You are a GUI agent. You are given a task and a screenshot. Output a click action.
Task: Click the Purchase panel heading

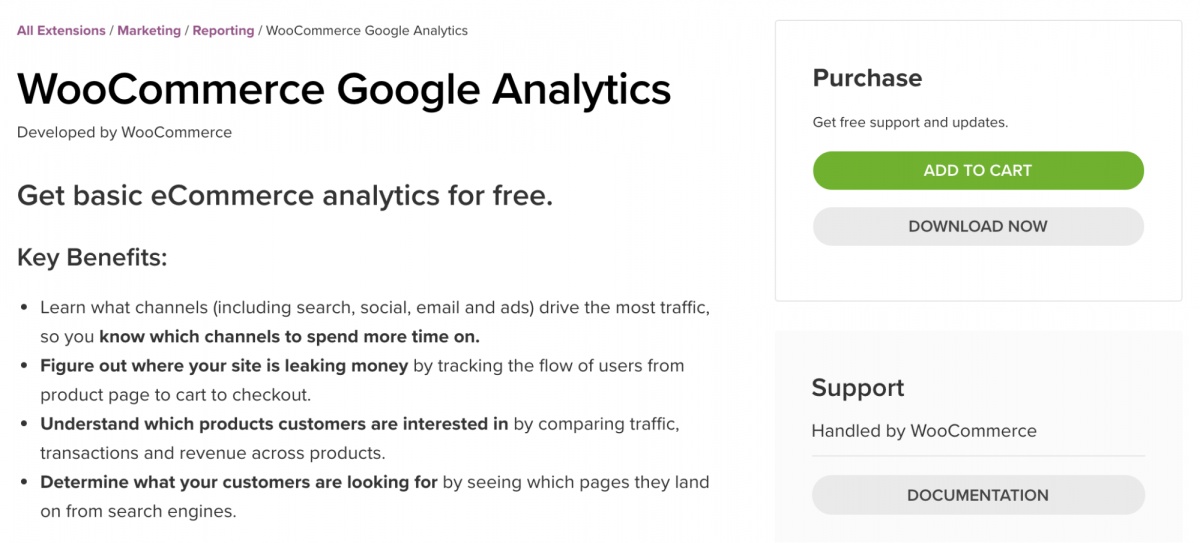click(867, 78)
